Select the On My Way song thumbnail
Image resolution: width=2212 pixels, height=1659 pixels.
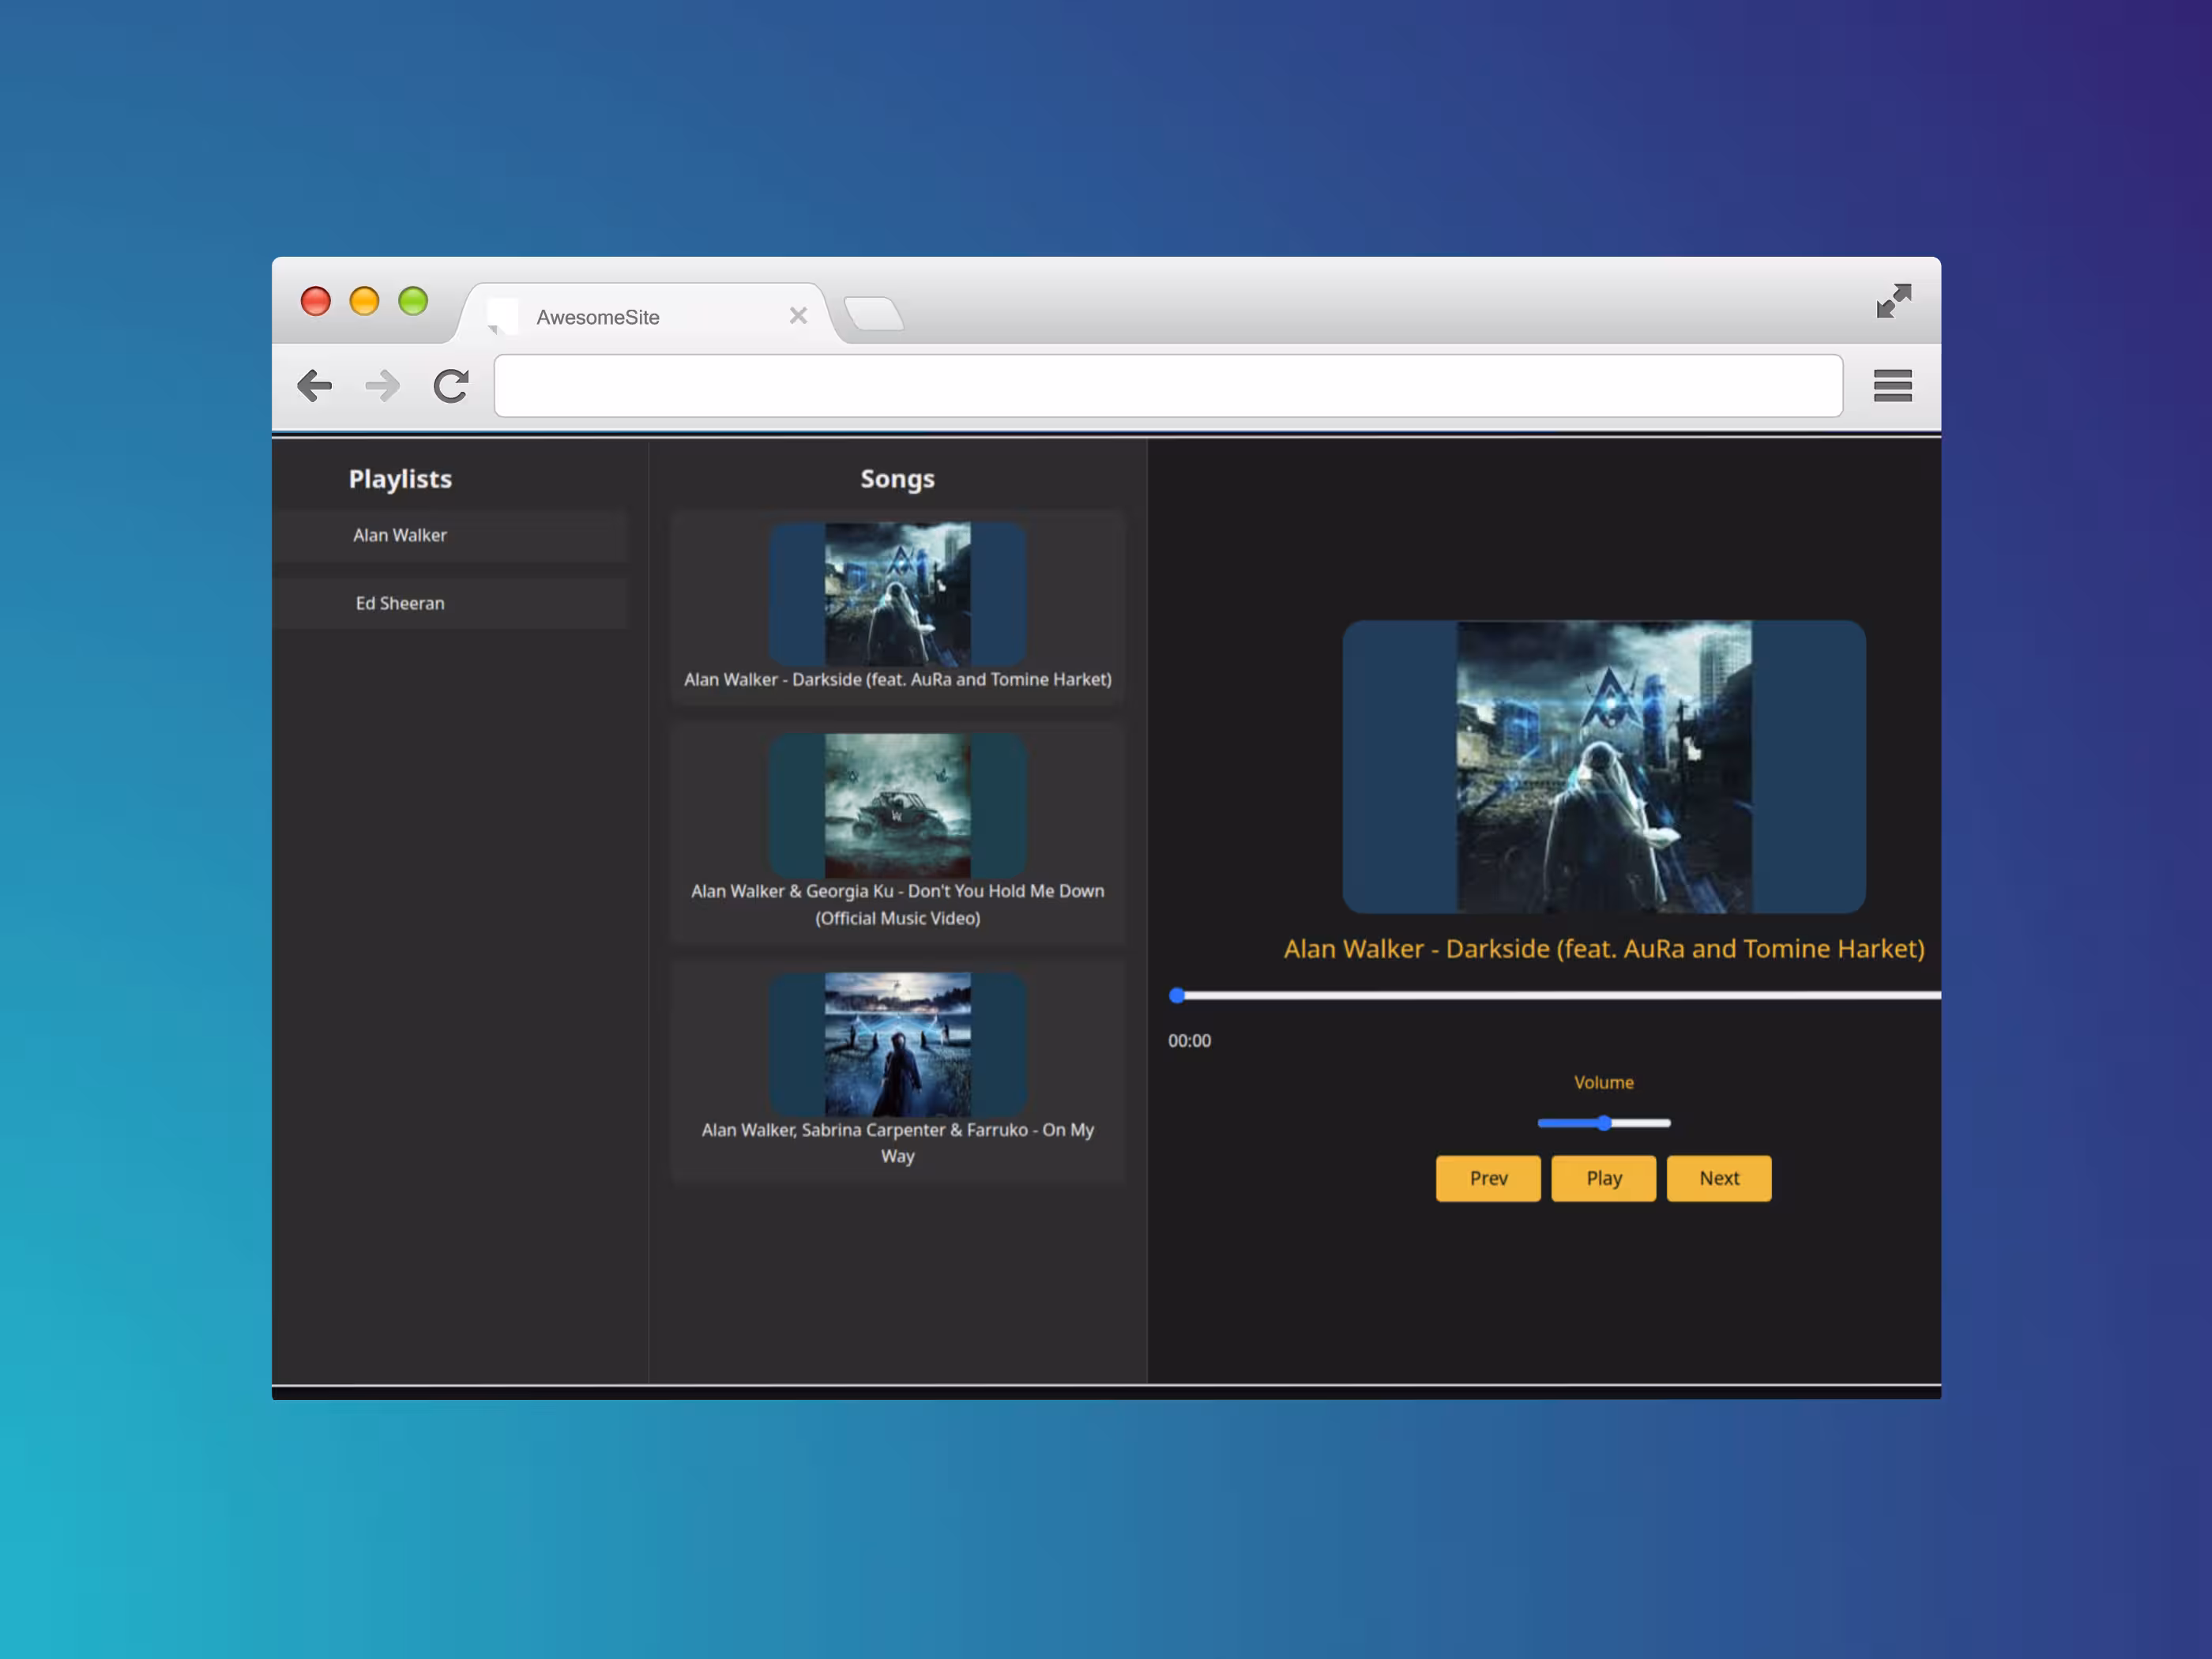point(897,1044)
